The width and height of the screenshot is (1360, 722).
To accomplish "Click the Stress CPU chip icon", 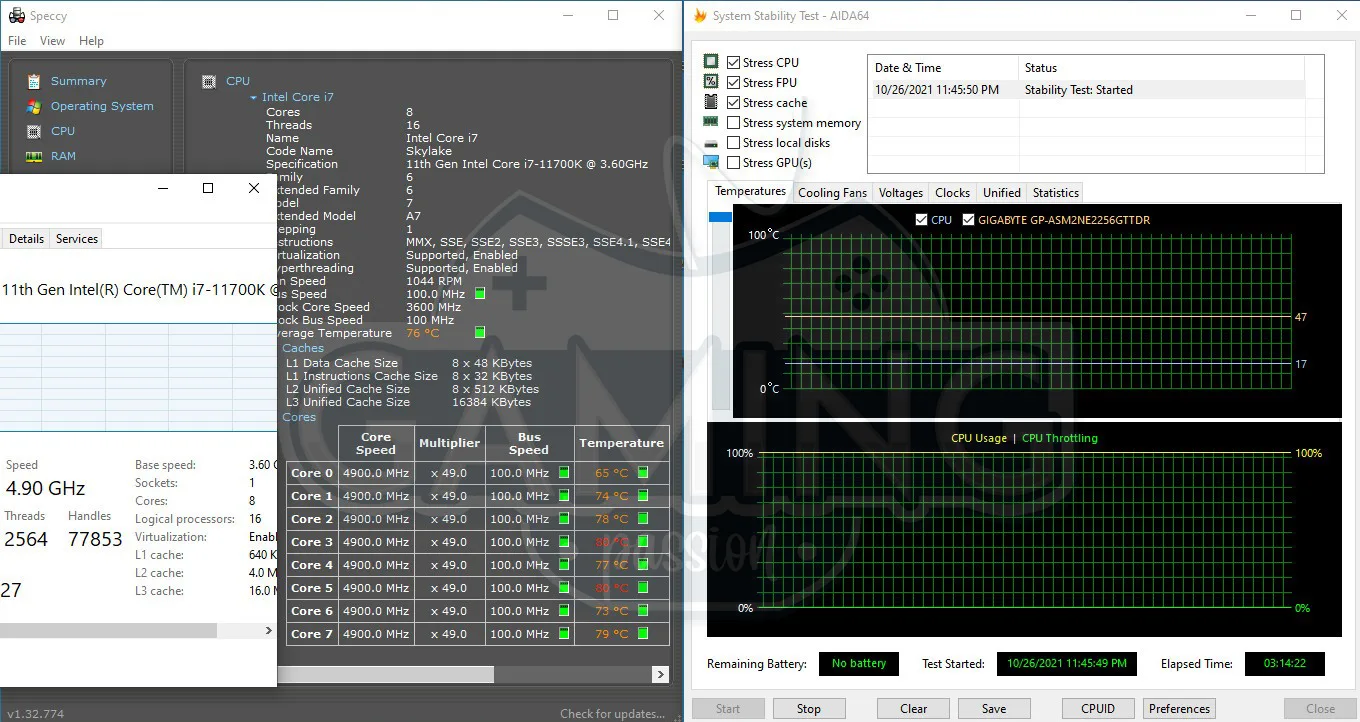I will click(711, 62).
